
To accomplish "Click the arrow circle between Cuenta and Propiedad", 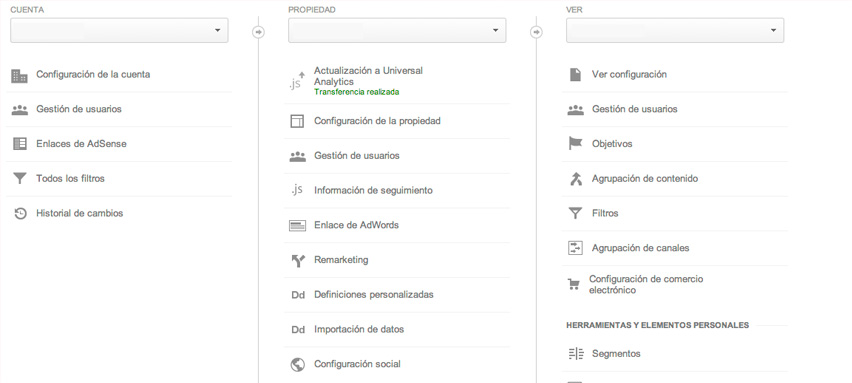I will coord(259,33).
